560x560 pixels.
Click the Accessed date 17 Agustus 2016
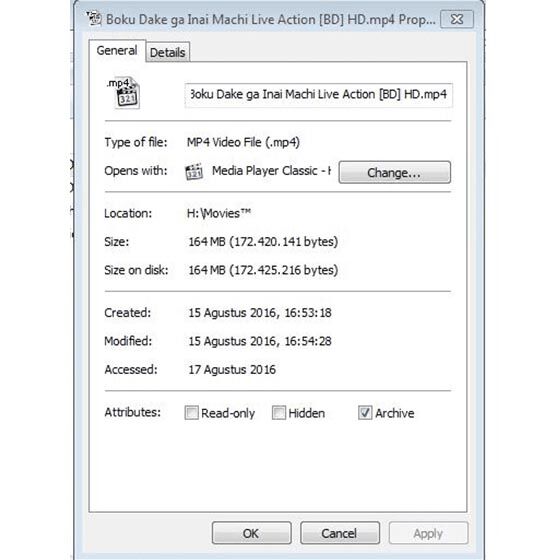(x=232, y=370)
